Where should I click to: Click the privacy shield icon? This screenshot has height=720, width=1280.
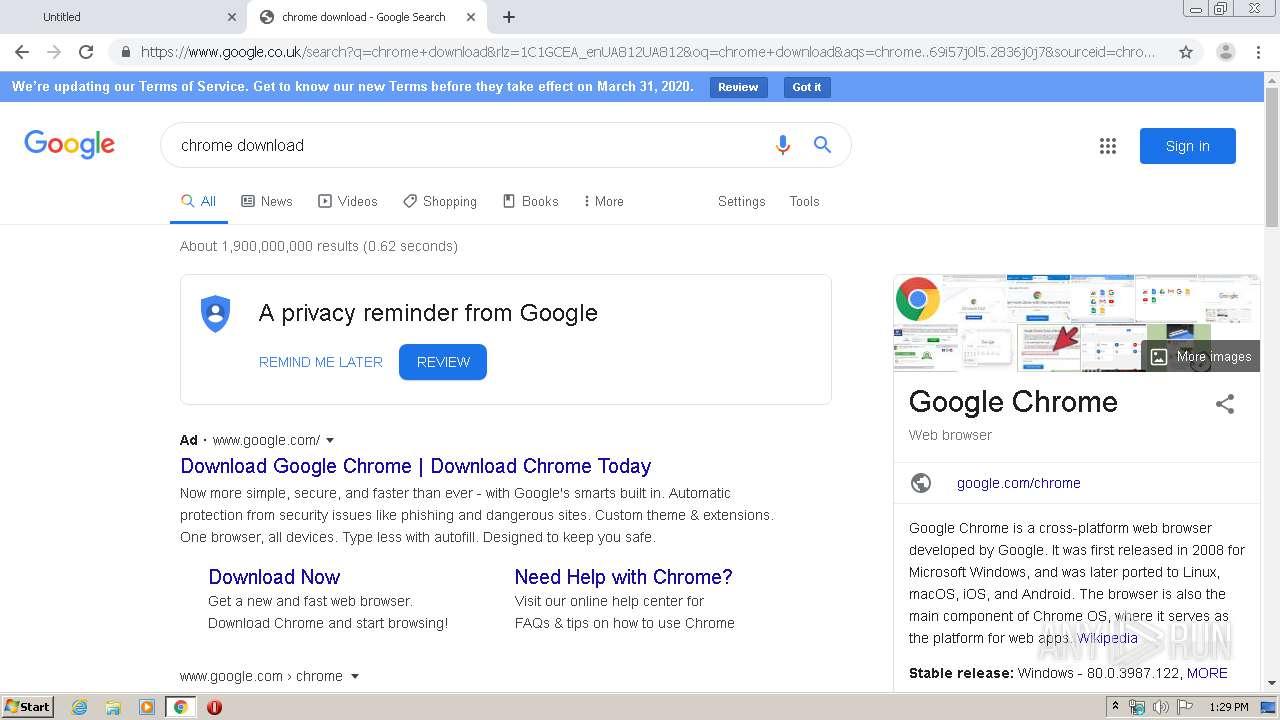pos(216,314)
